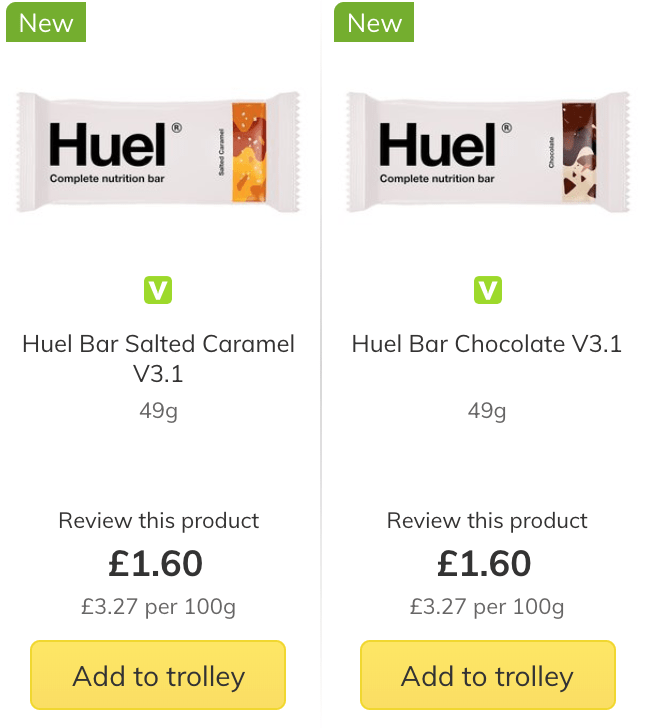Open Huel Bar Chocolate V3.1 title link
Viewport: 648px width, 728px height.
[x=486, y=344]
